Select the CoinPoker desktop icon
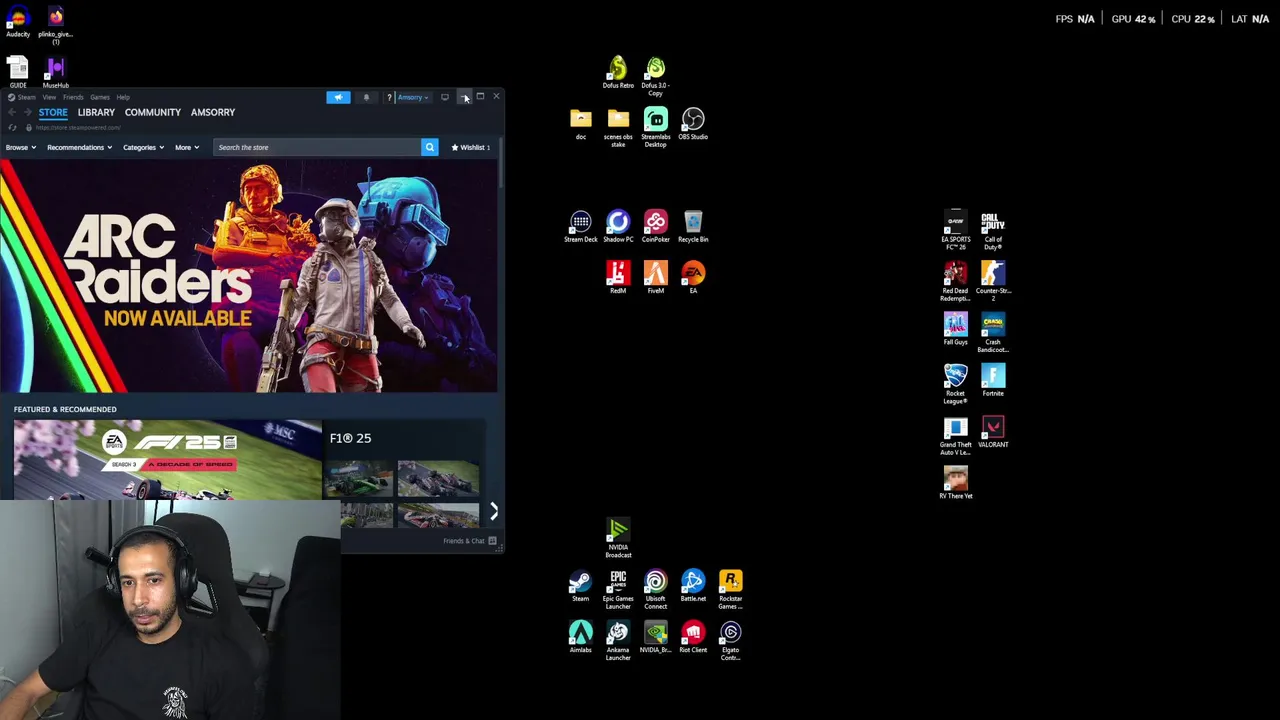This screenshot has width=1280, height=720. coord(655,226)
